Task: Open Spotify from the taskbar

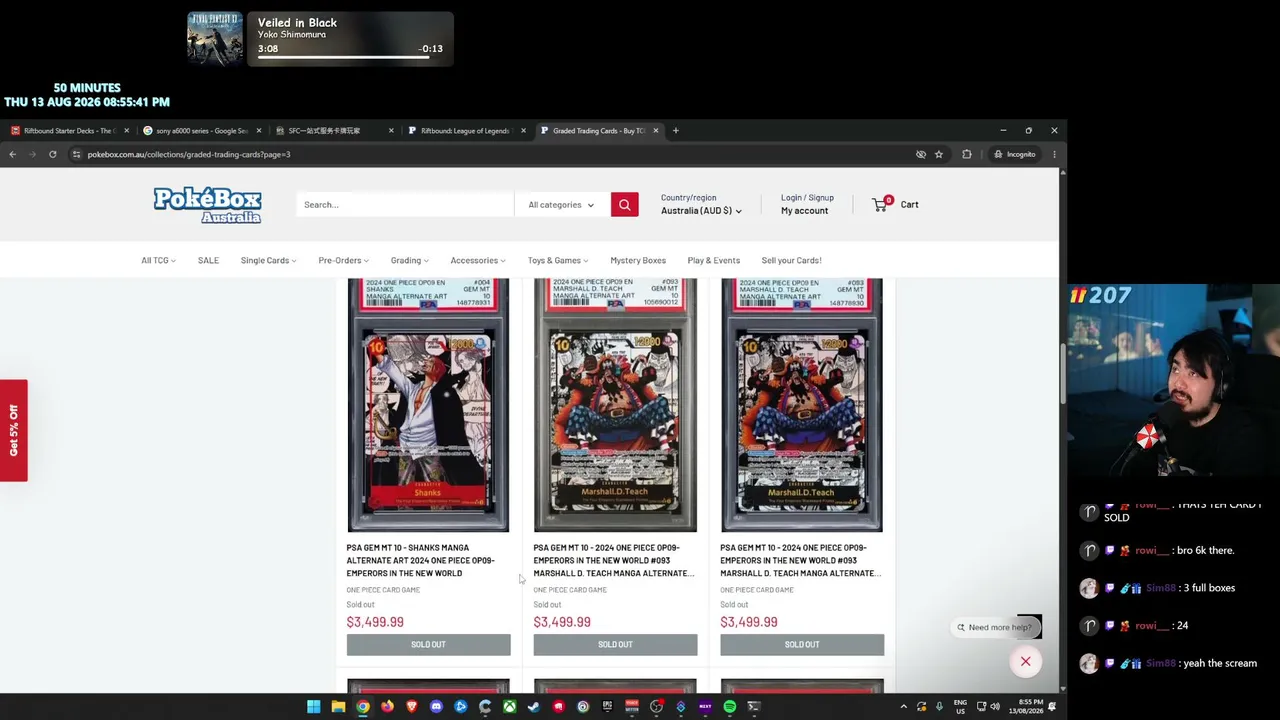Action: 729,707
